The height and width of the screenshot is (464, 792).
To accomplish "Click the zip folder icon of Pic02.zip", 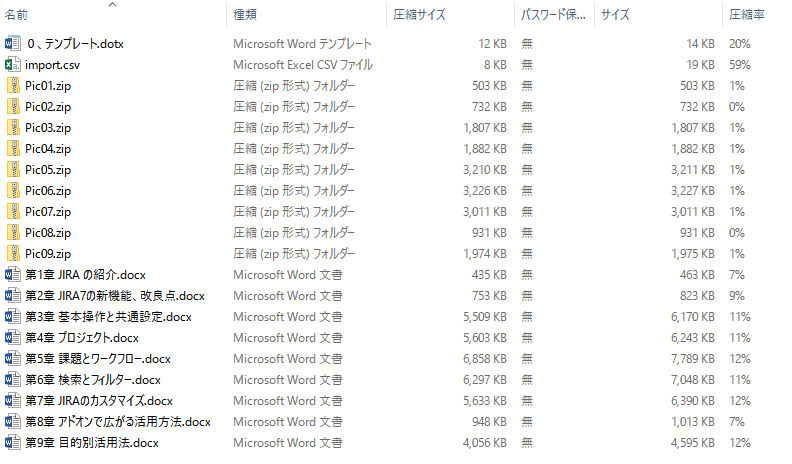I will coord(13,107).
